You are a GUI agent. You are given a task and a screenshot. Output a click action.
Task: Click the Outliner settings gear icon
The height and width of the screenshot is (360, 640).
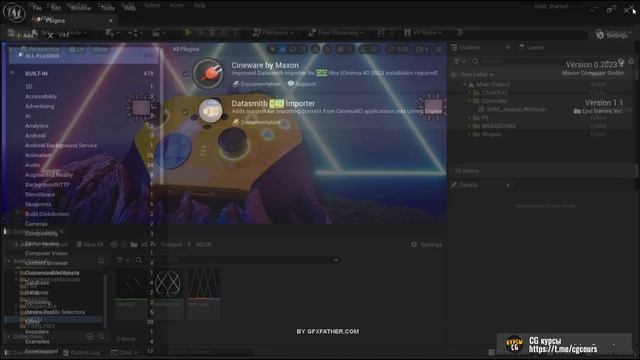tap(631, 61)
